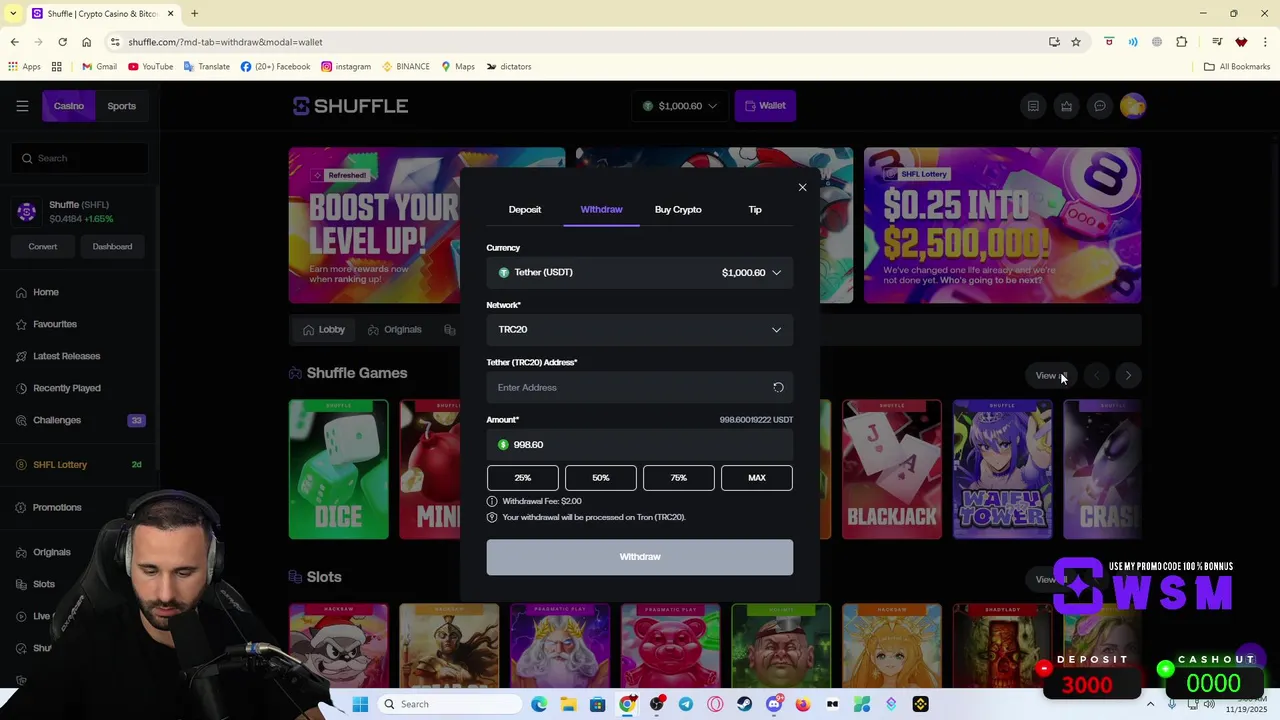This screenshot has height=720, width=1280.
Task: Open the chat icon in header
Action: point(1100,106)
